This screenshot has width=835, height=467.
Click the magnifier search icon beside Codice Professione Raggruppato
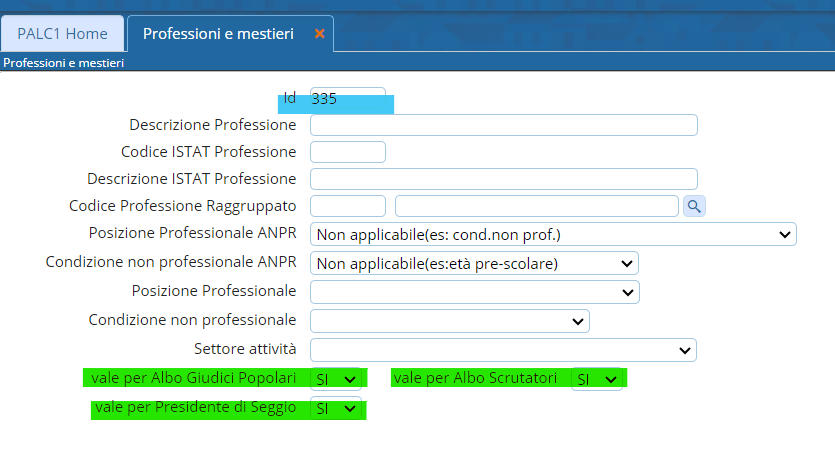click(694, 206)
